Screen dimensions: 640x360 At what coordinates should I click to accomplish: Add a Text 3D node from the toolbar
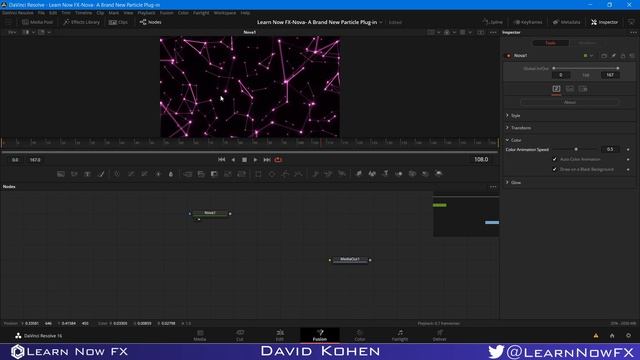(x=385, y=174)
